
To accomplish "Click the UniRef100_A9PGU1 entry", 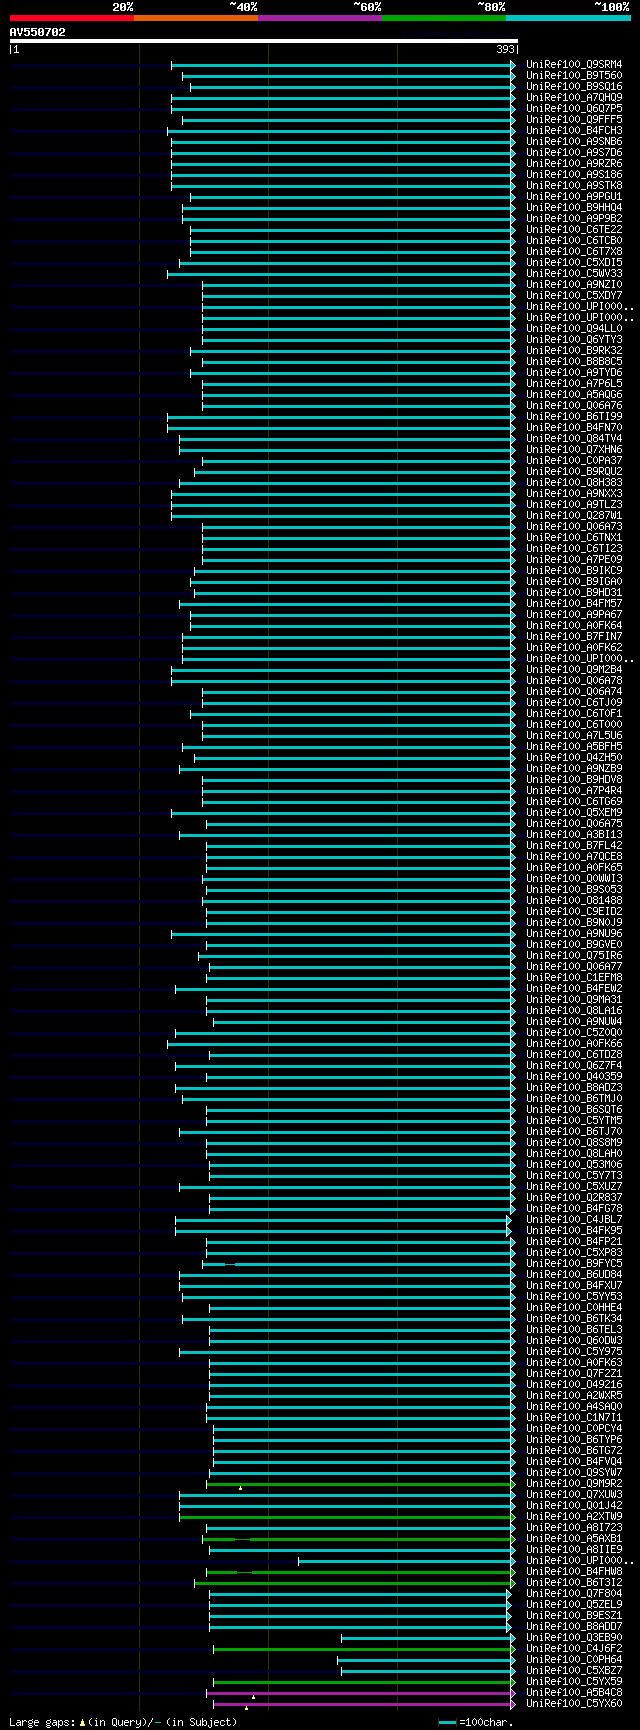I will click(x=574, y=197).
